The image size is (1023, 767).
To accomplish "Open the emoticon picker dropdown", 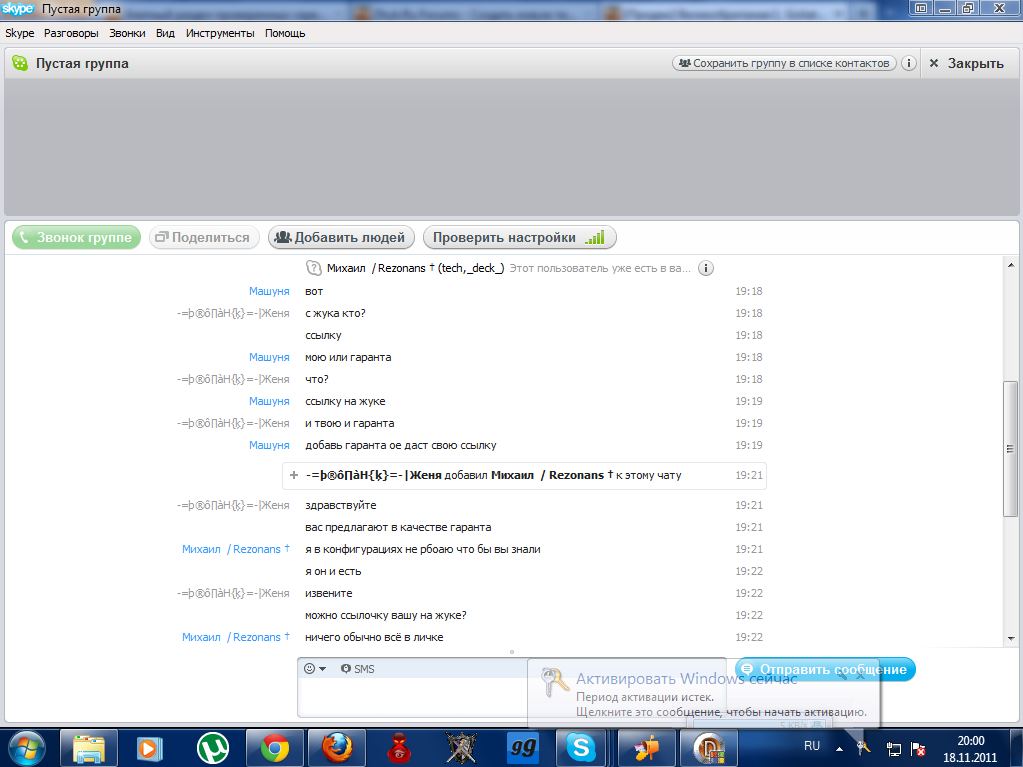I will pyautogui.click(x=314, y=669).
